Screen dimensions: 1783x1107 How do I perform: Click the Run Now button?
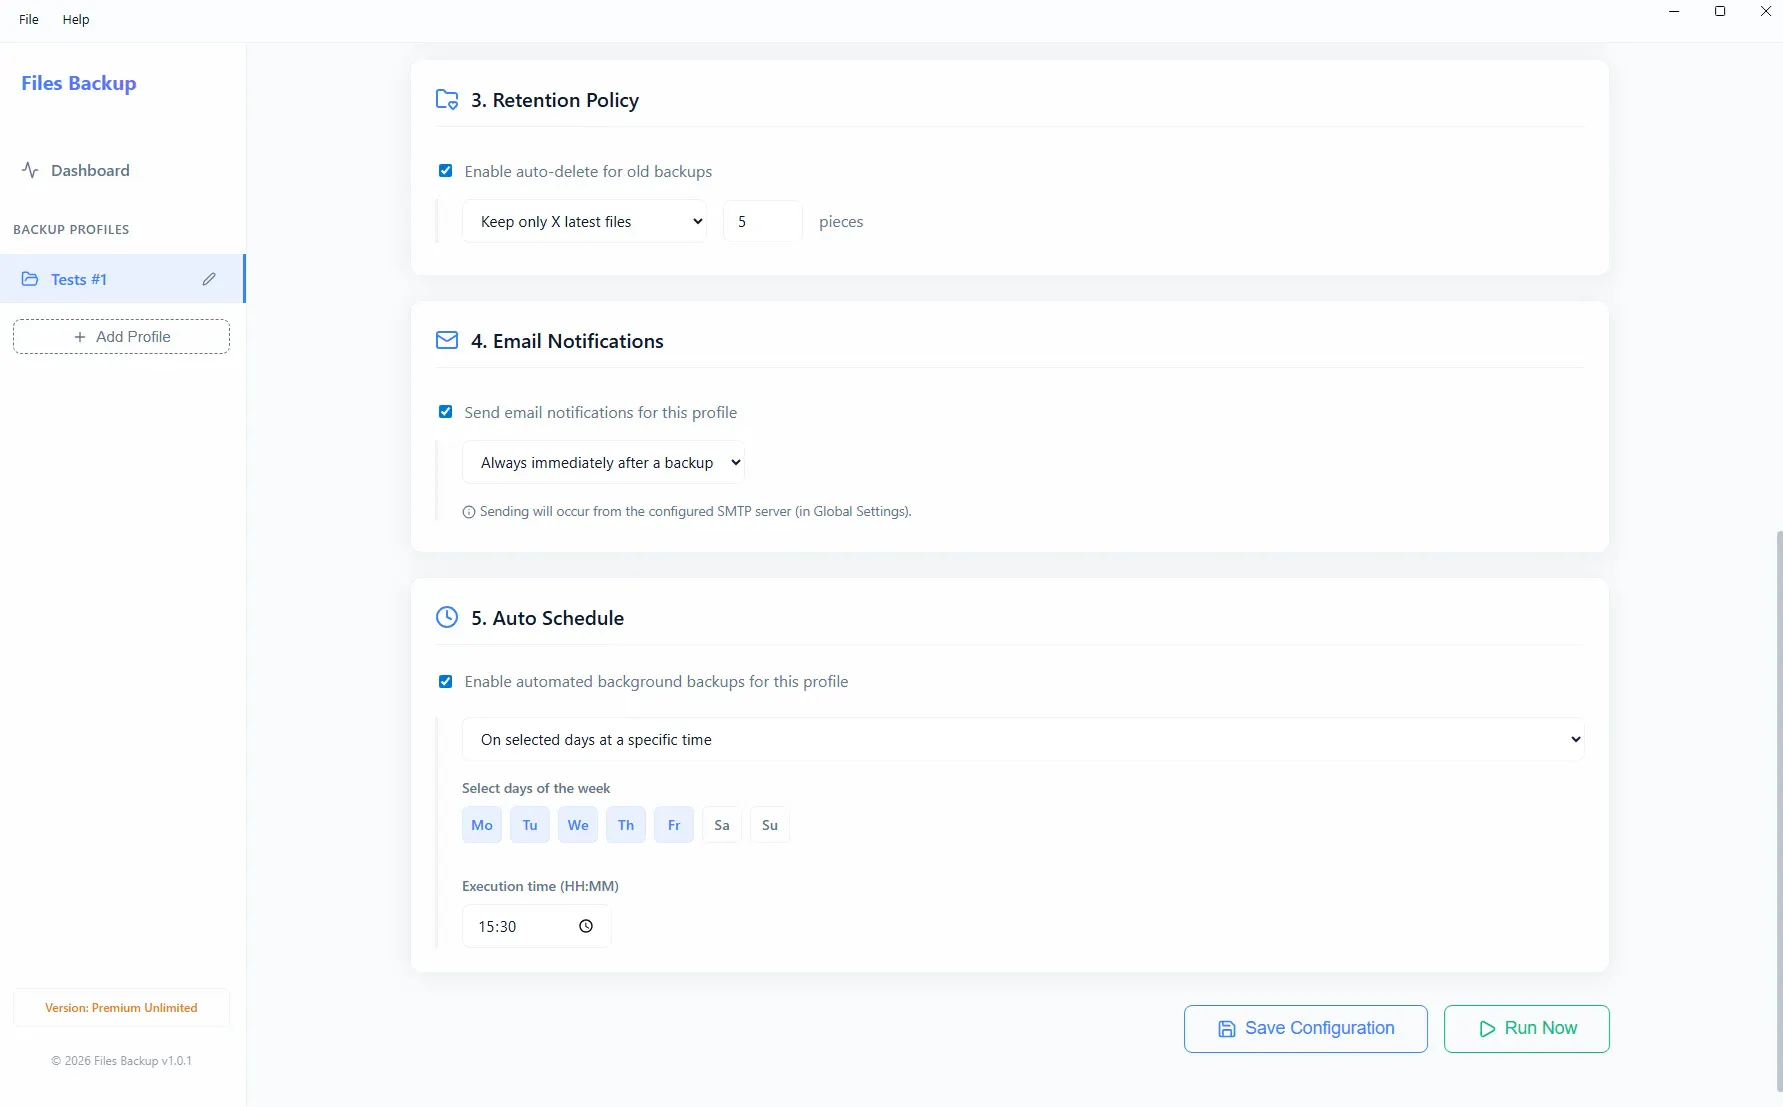coord(1527,1029)
